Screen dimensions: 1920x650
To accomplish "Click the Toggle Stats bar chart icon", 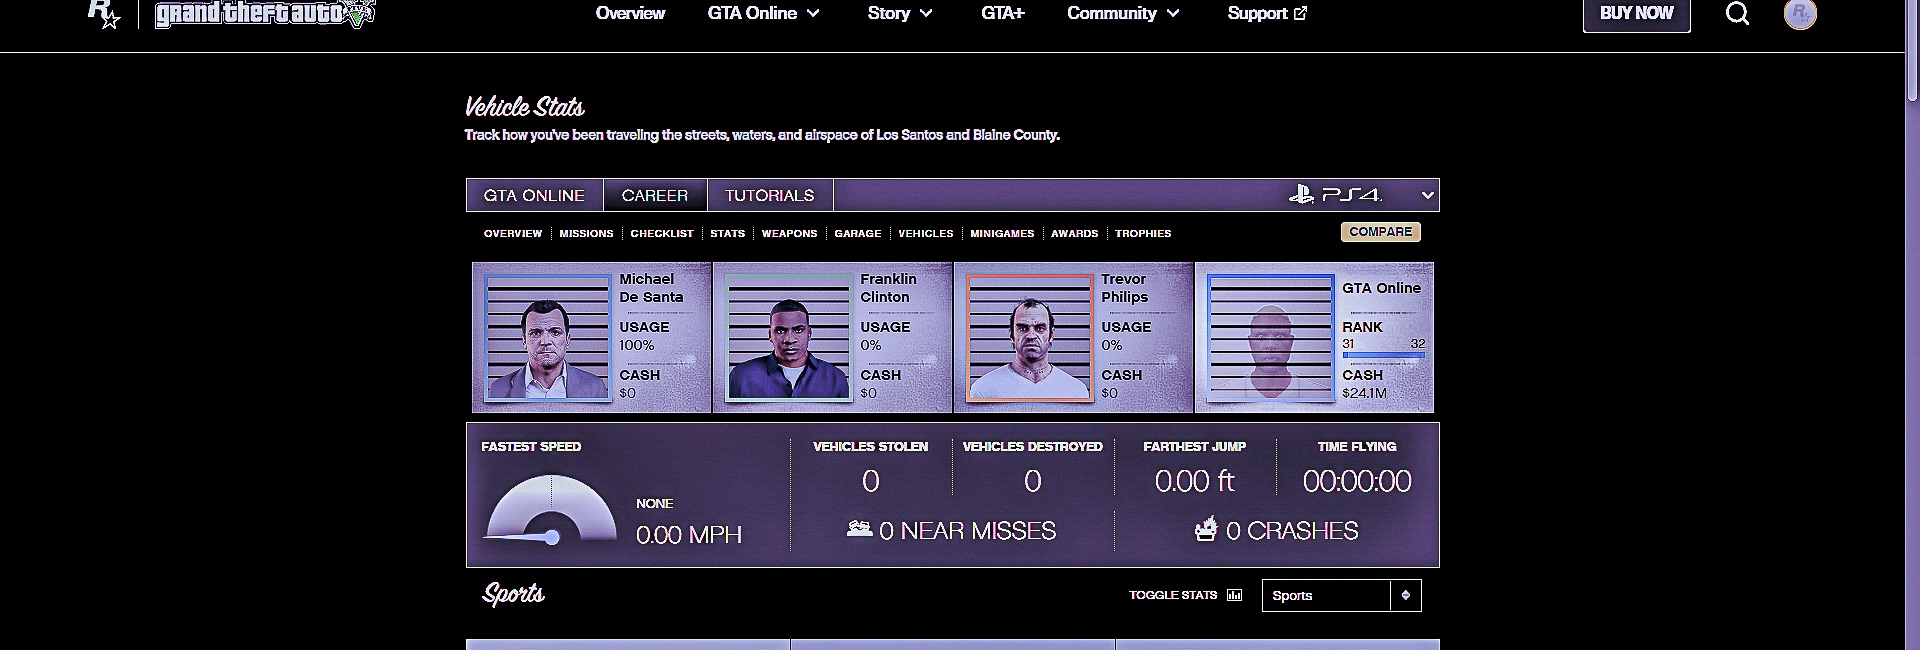I will pyautogui.click(x=1235, y=595).
